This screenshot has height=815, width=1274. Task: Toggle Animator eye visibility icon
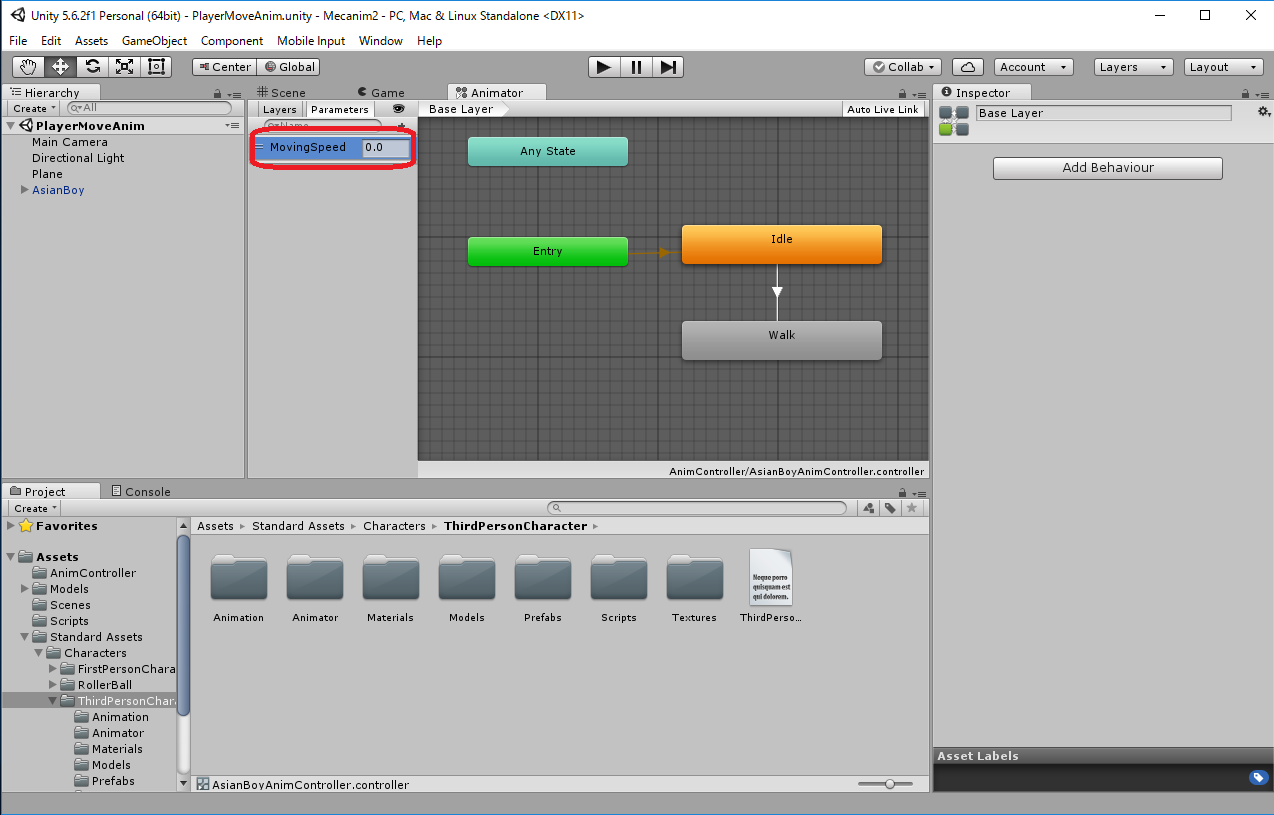(x=399, y=109)
